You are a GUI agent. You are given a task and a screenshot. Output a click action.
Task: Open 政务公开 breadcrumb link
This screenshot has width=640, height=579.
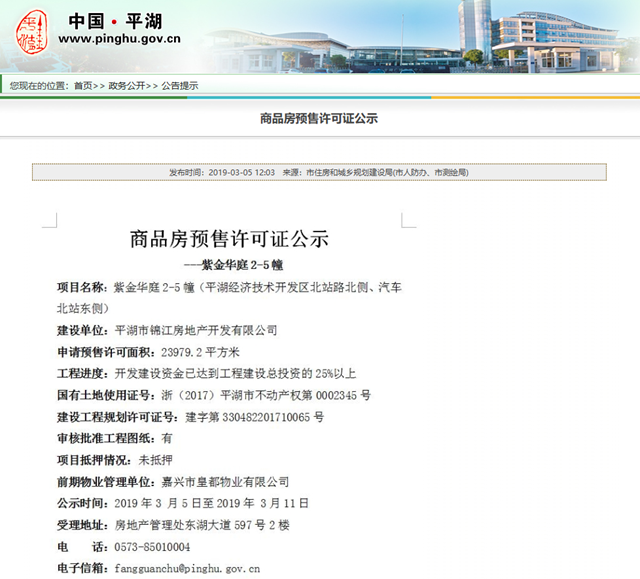click(x=127, y=86)
